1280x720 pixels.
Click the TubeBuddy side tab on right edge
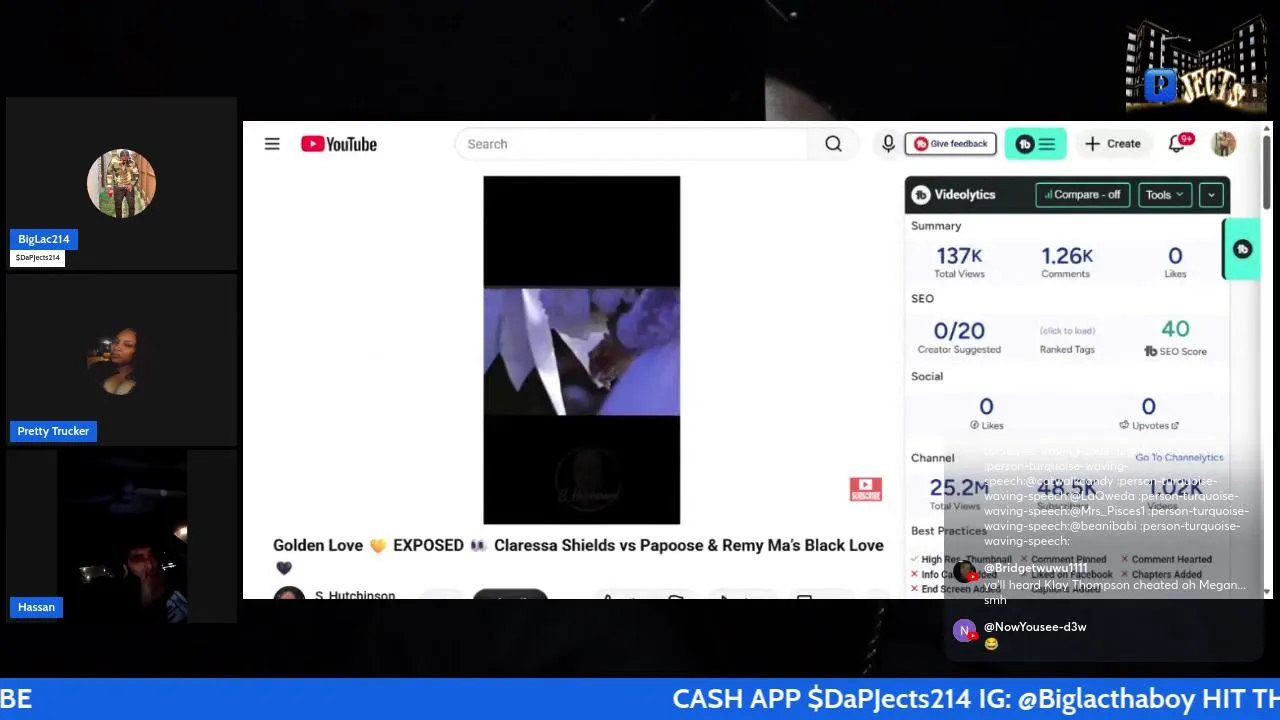[1242, 249]
